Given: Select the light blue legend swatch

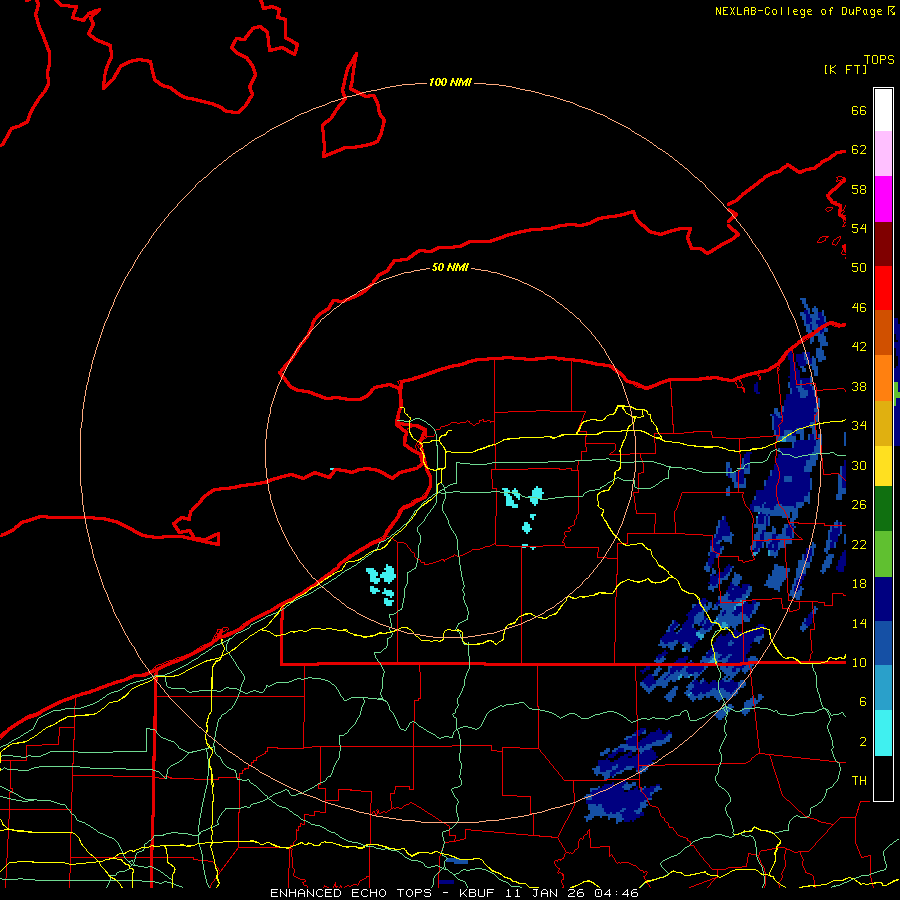Looking at the screenshot, I should pos(883,688).
